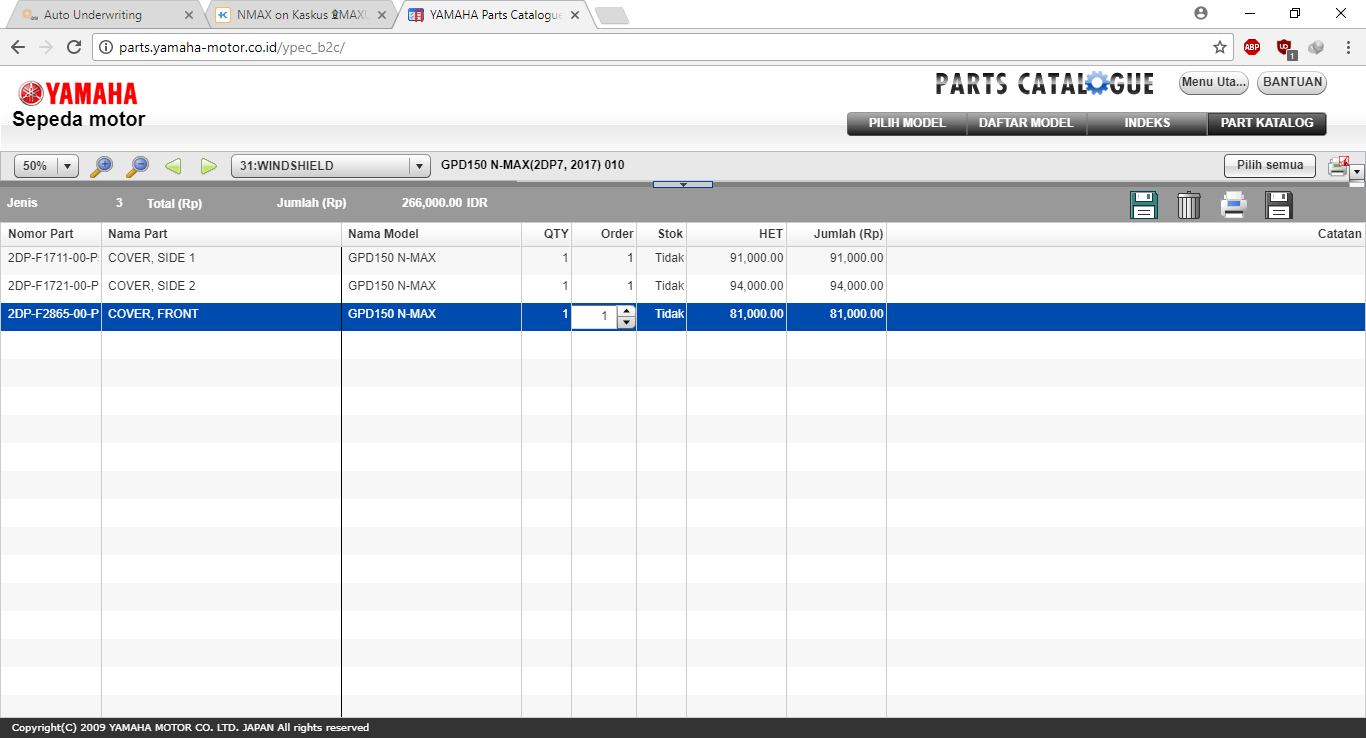Sort by Nomor Part column header
The width and height of the screenshot is (1366, 738).
tap(51, 234)
